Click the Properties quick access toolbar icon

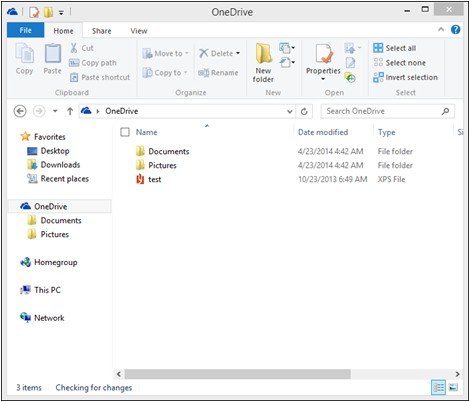pos(34,12)
